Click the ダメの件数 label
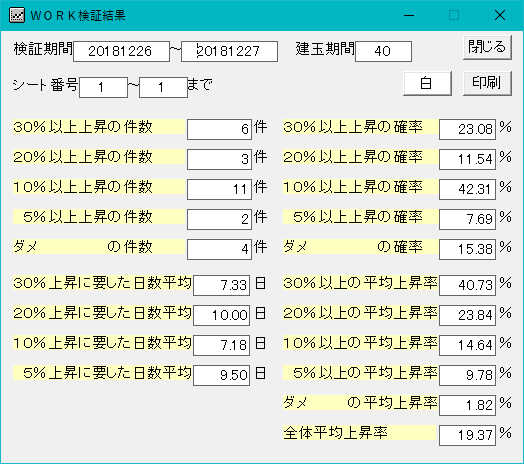This screenshot has height=464, width=524. (x=99, y=247)
